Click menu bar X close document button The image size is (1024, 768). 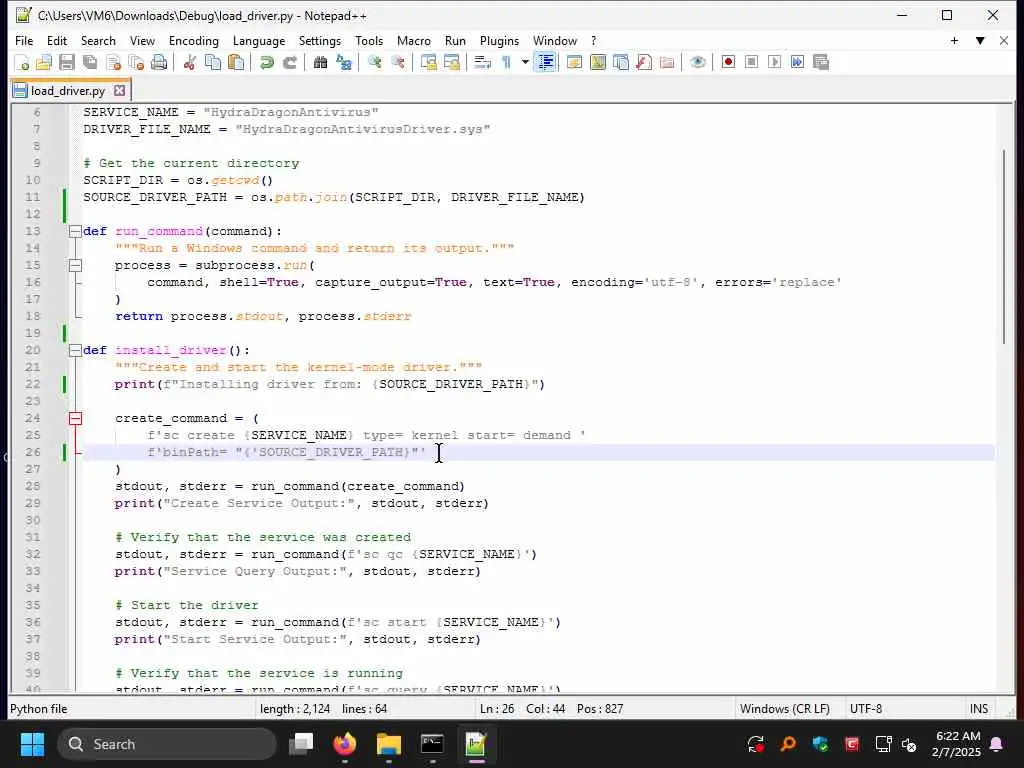(1004, 40)
